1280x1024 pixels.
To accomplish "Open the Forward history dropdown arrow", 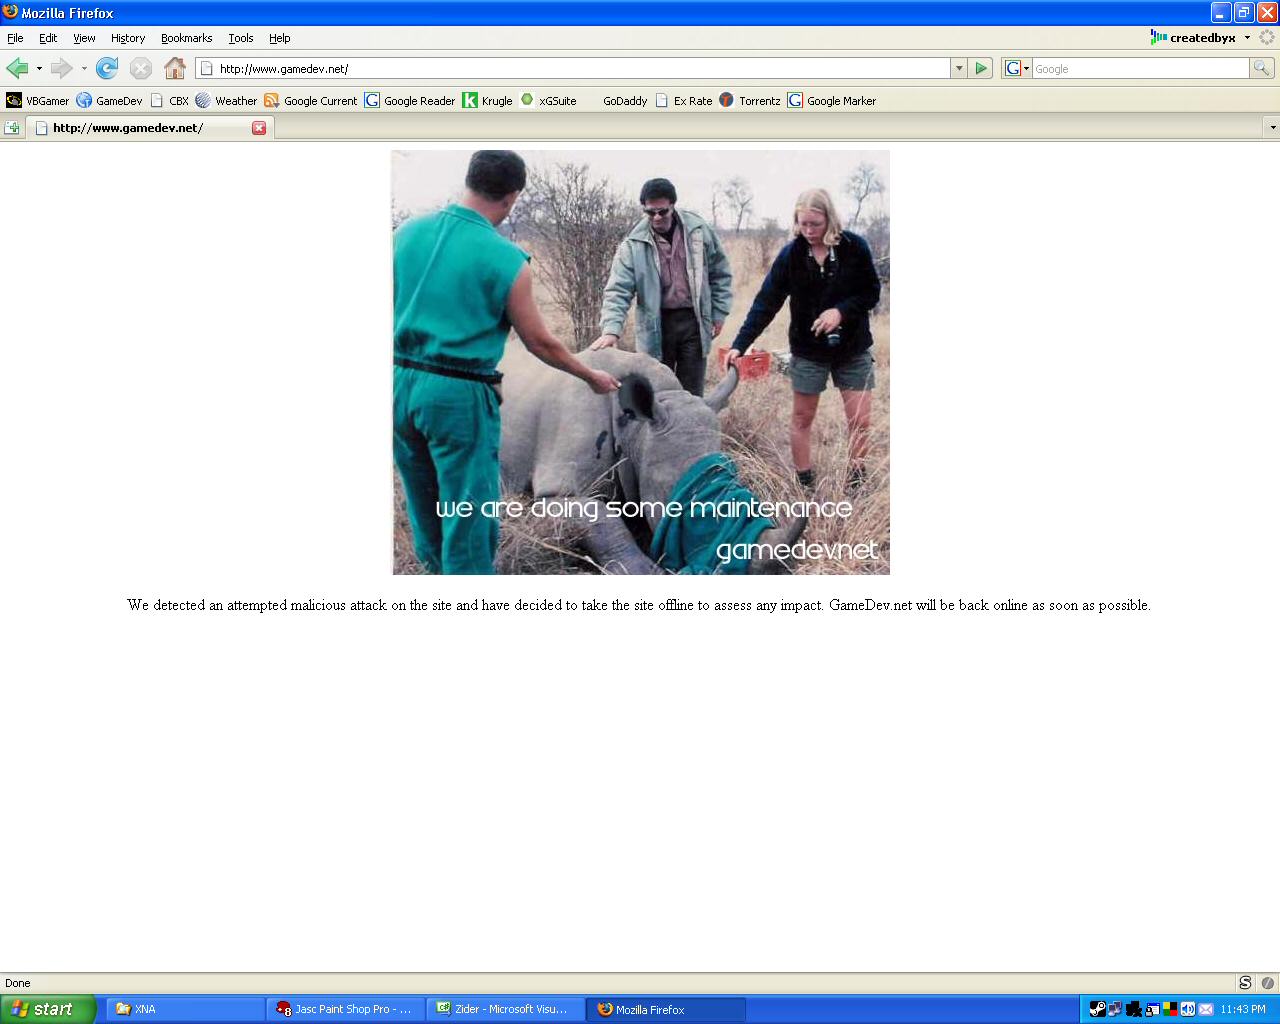I will pyautogui.click(x=84, y=68).
